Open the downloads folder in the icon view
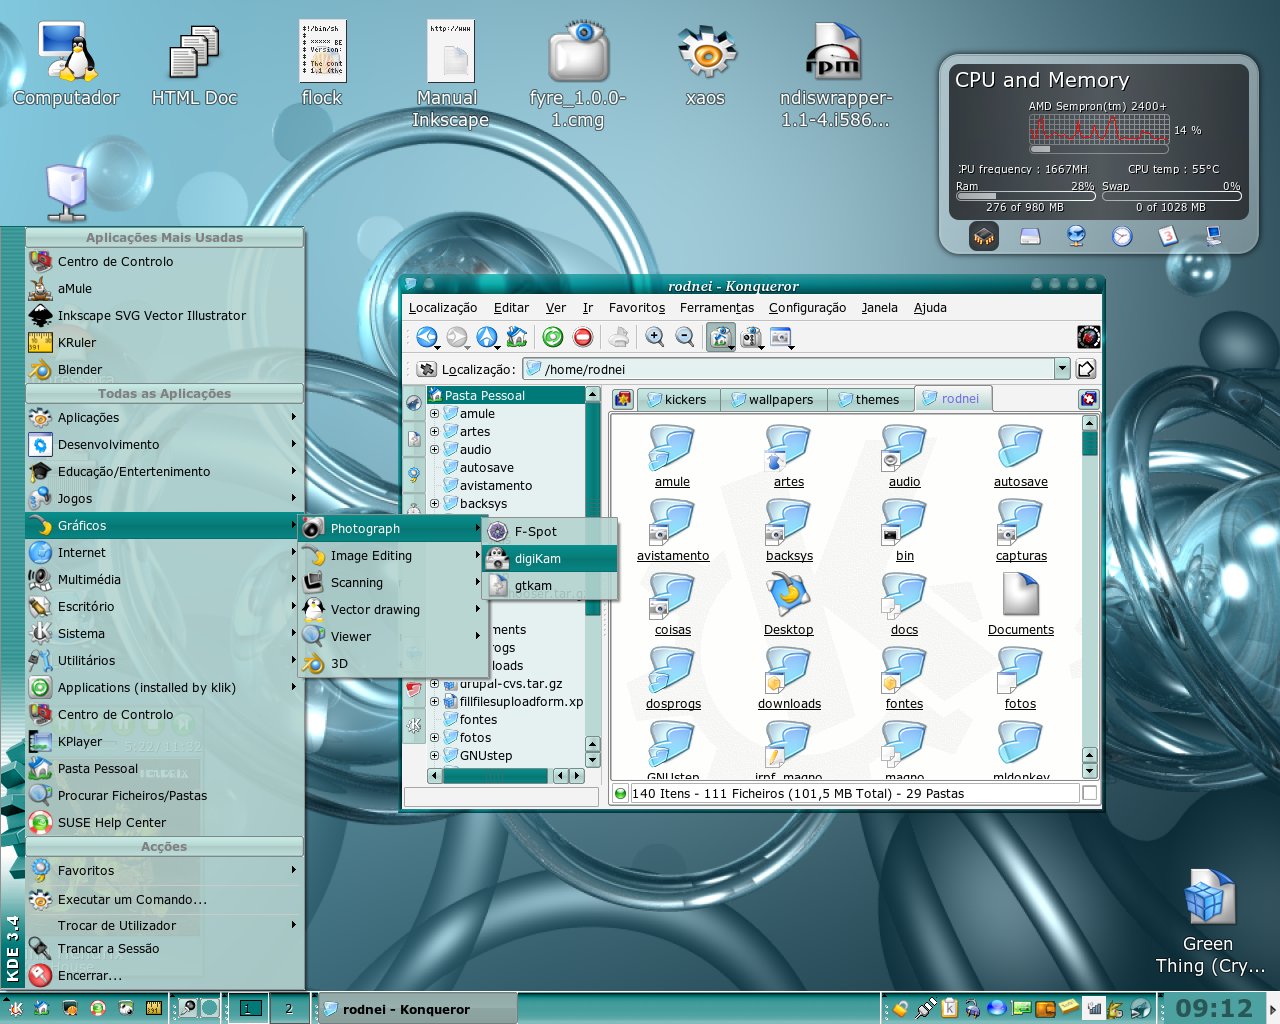1280x1024 pixels. click(x=789, y=678)
